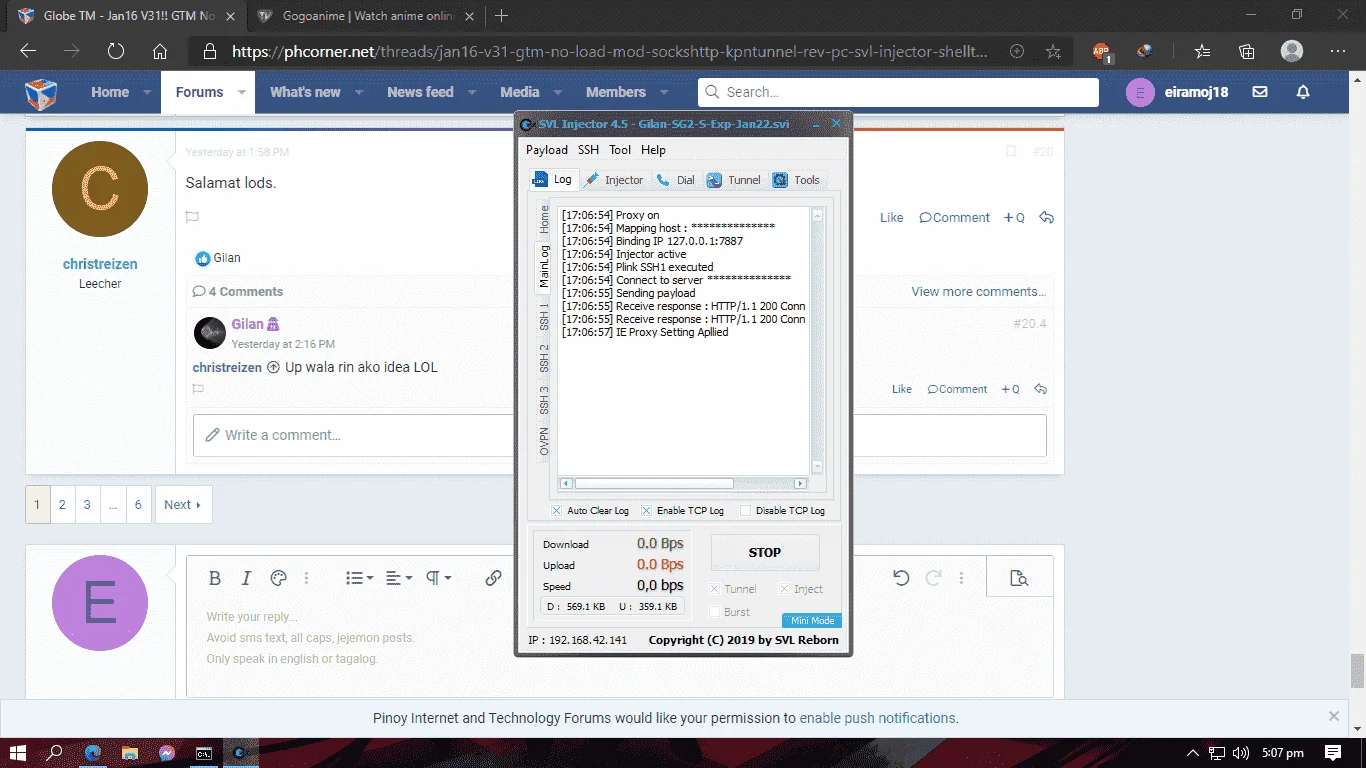1366x768 pixels.
Task: Open the alerts bell icon in forum header
Action: click(x=1303, y=92)
